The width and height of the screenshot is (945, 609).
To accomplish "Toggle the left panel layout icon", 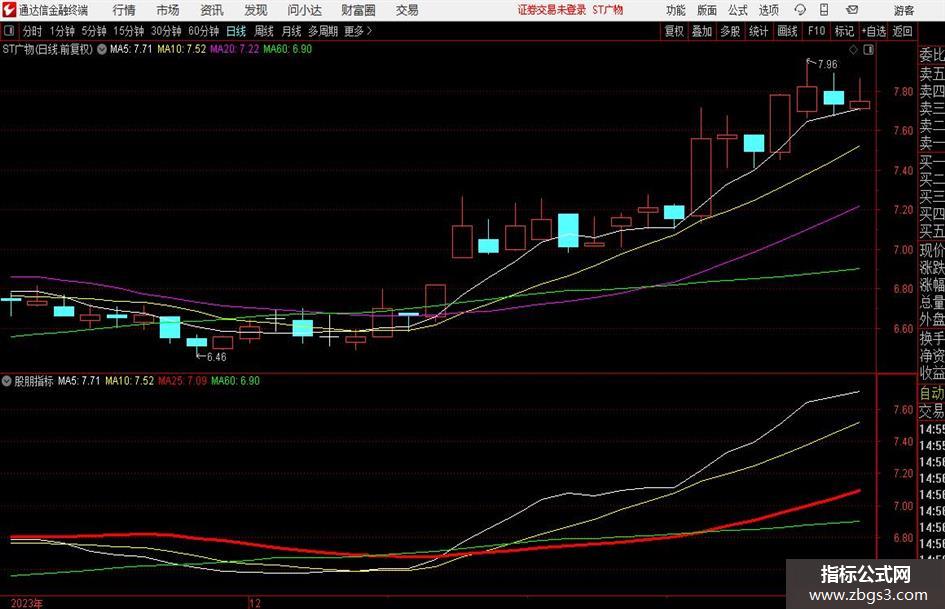I will [8, 31].
